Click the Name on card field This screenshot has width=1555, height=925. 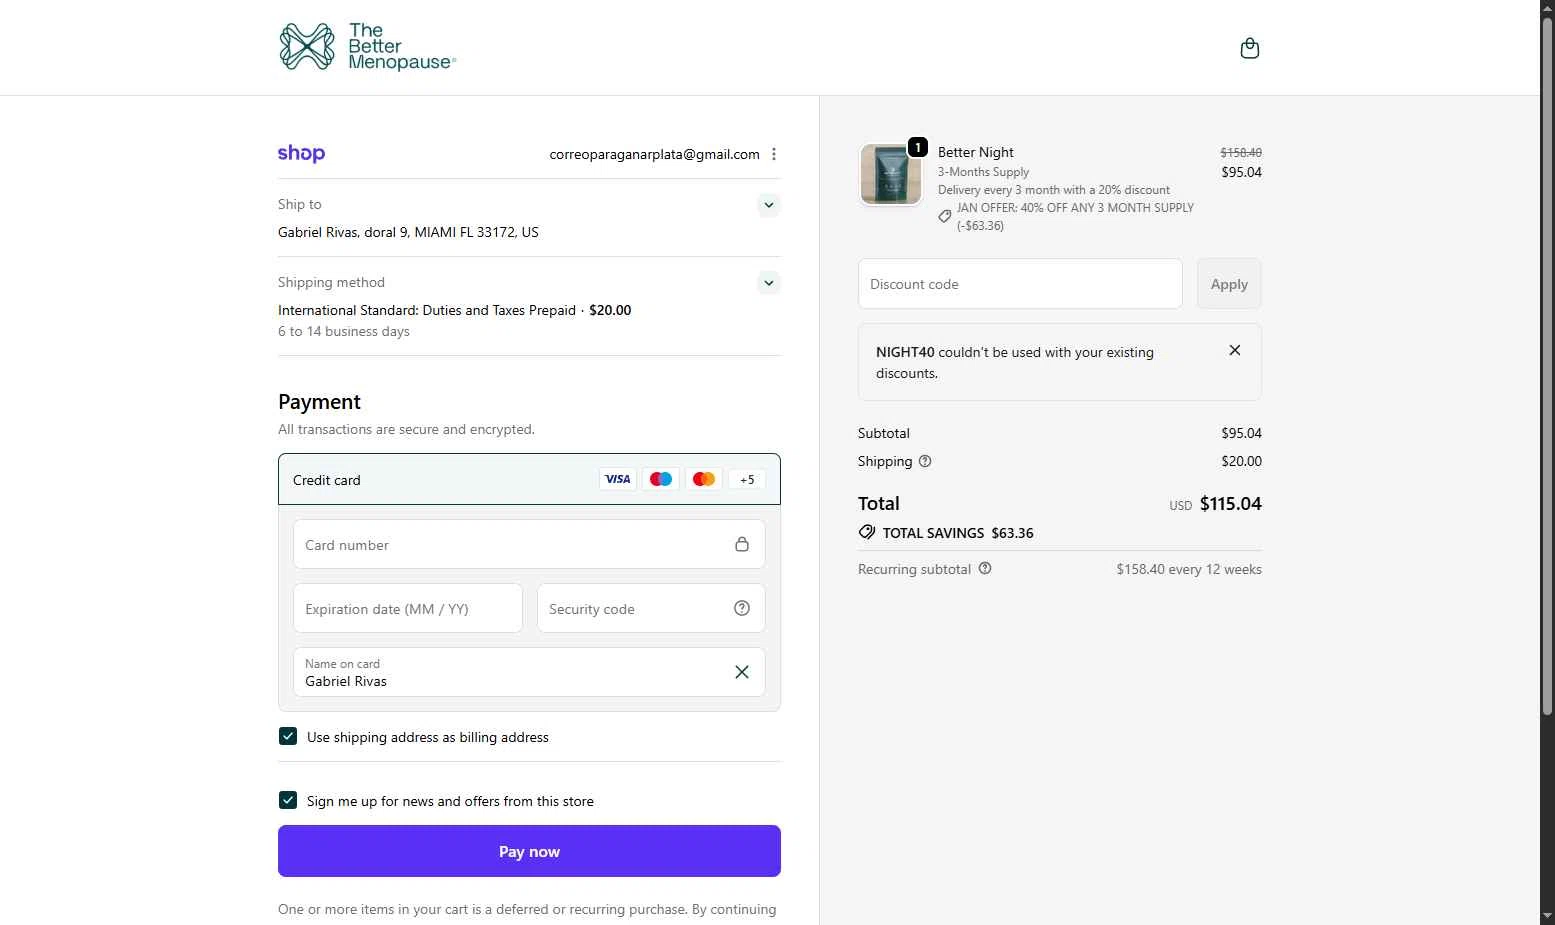pos(529,672)
